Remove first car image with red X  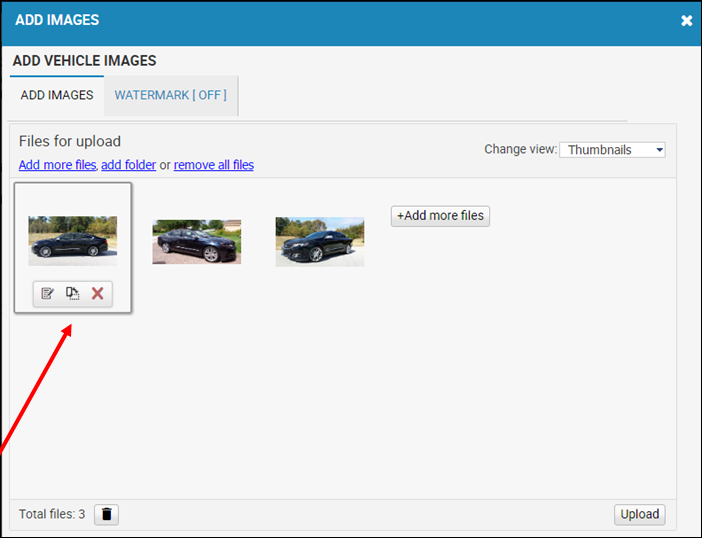pyautogui.click(x=98, y=294)
